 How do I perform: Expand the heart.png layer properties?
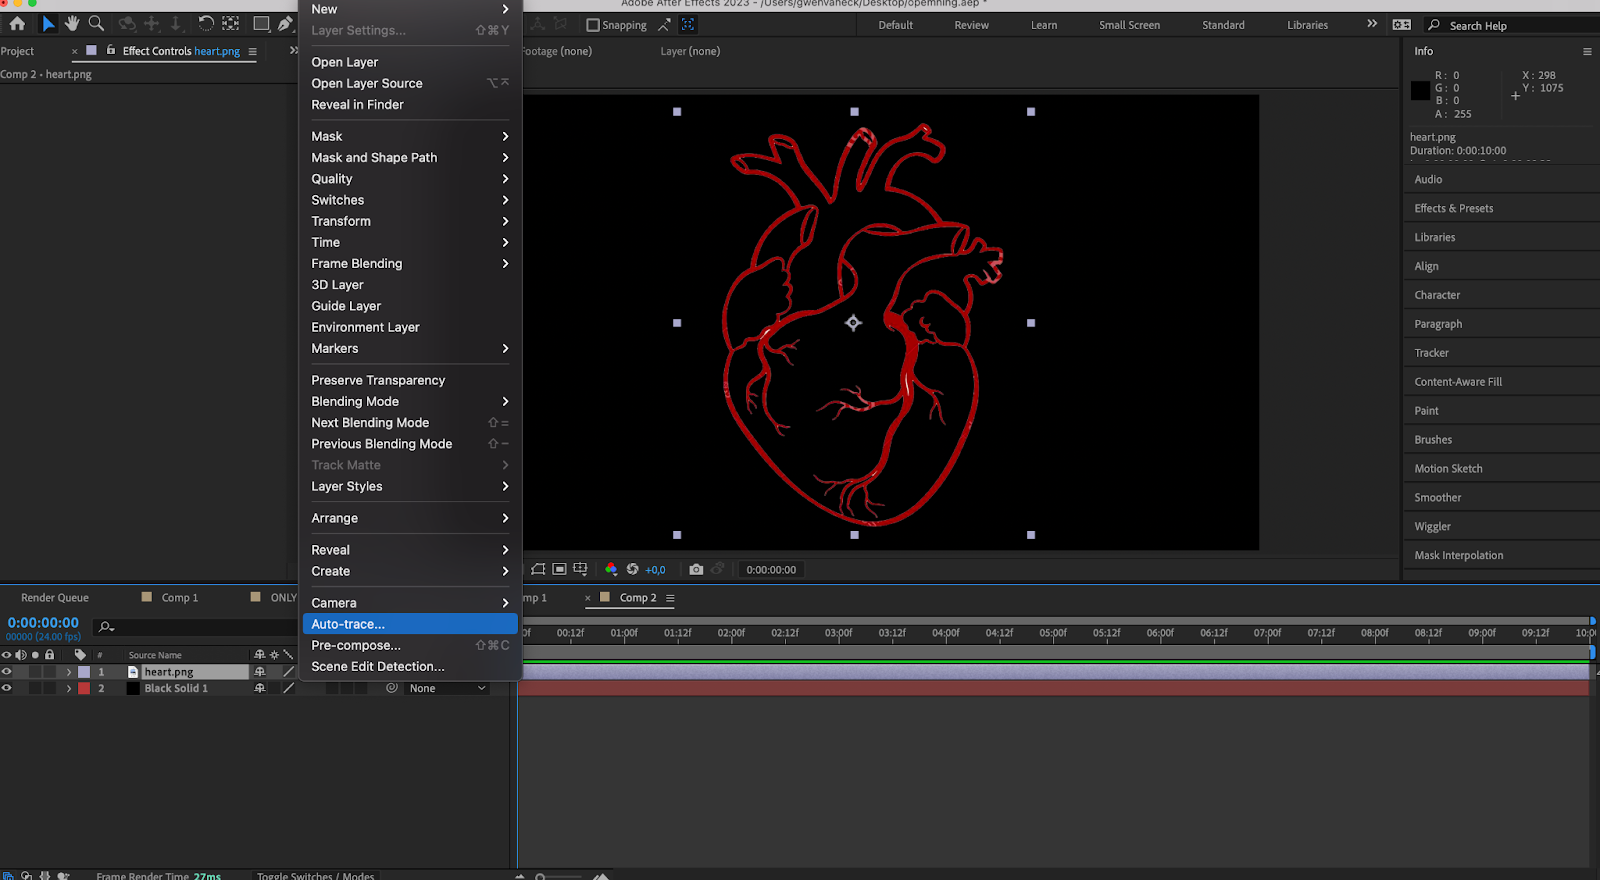[69, 672]
